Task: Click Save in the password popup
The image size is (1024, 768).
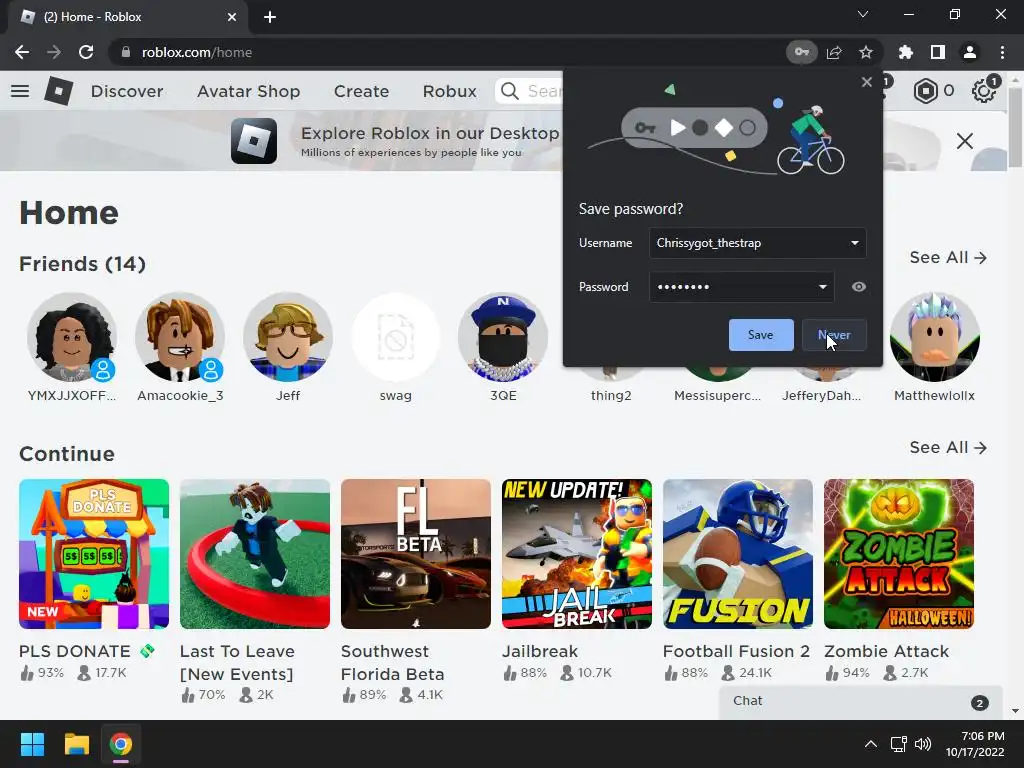Action: pos(761,335)
